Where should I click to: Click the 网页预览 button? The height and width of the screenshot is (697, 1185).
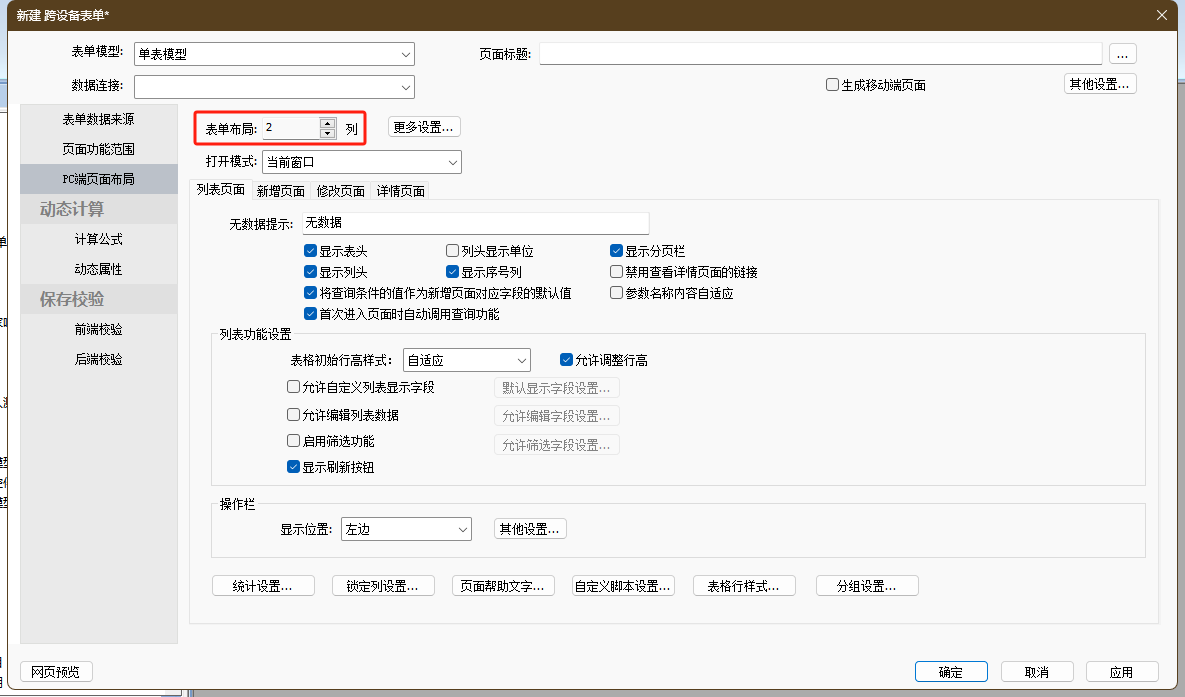(56, 672)
